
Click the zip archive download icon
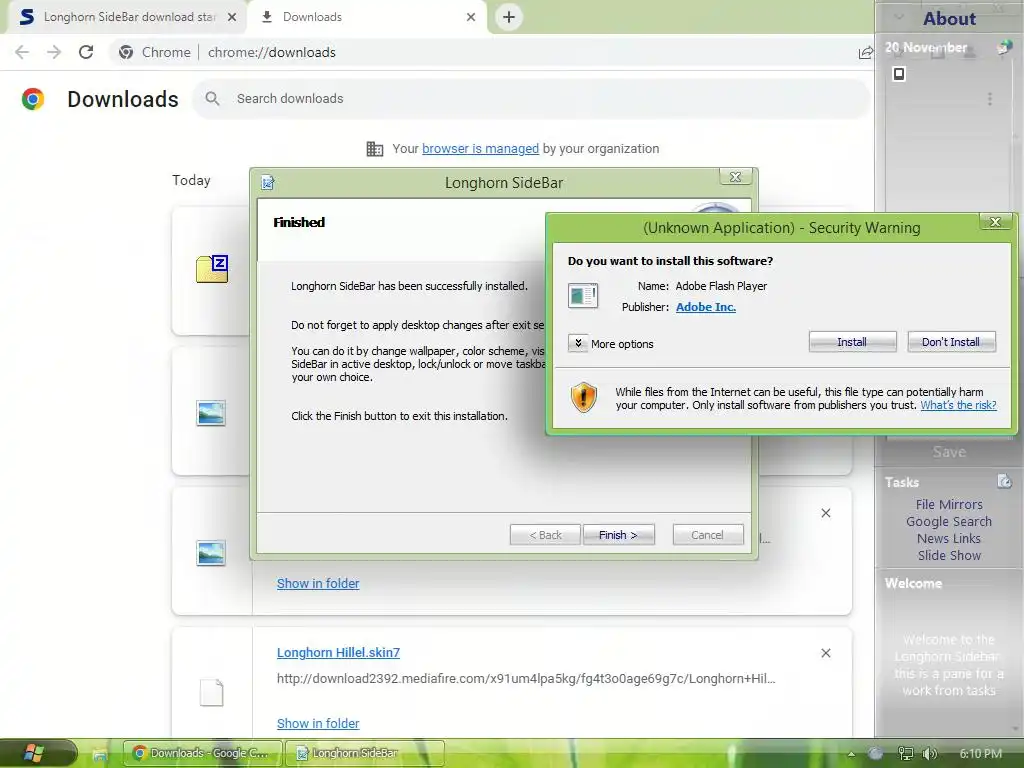[x=212, y=268]
